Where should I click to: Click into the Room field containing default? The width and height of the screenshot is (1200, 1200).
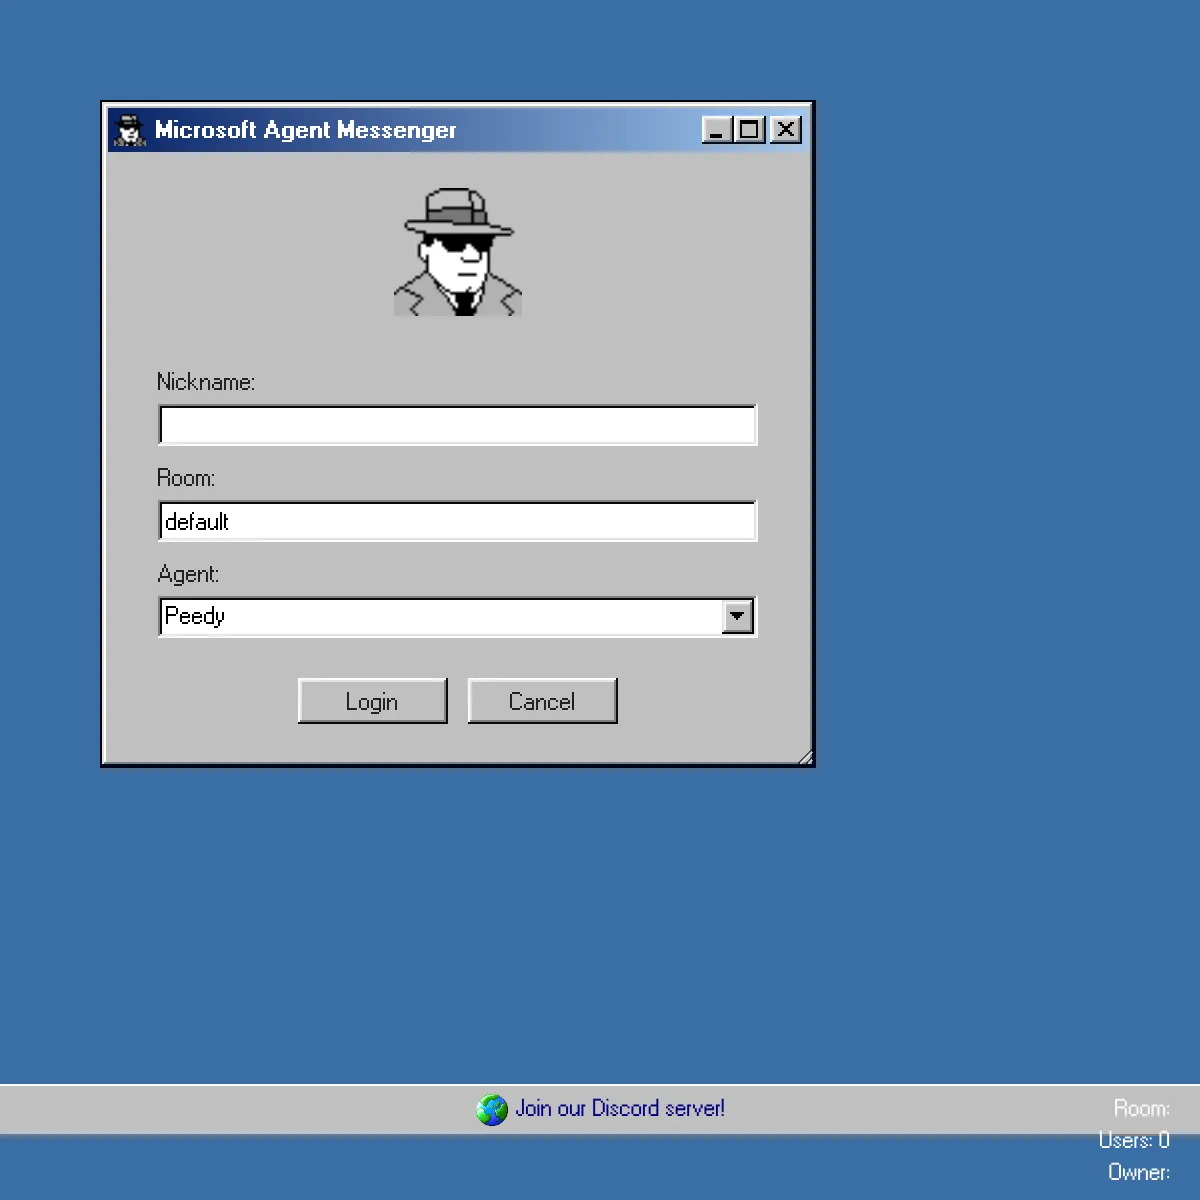coord(458,521)
